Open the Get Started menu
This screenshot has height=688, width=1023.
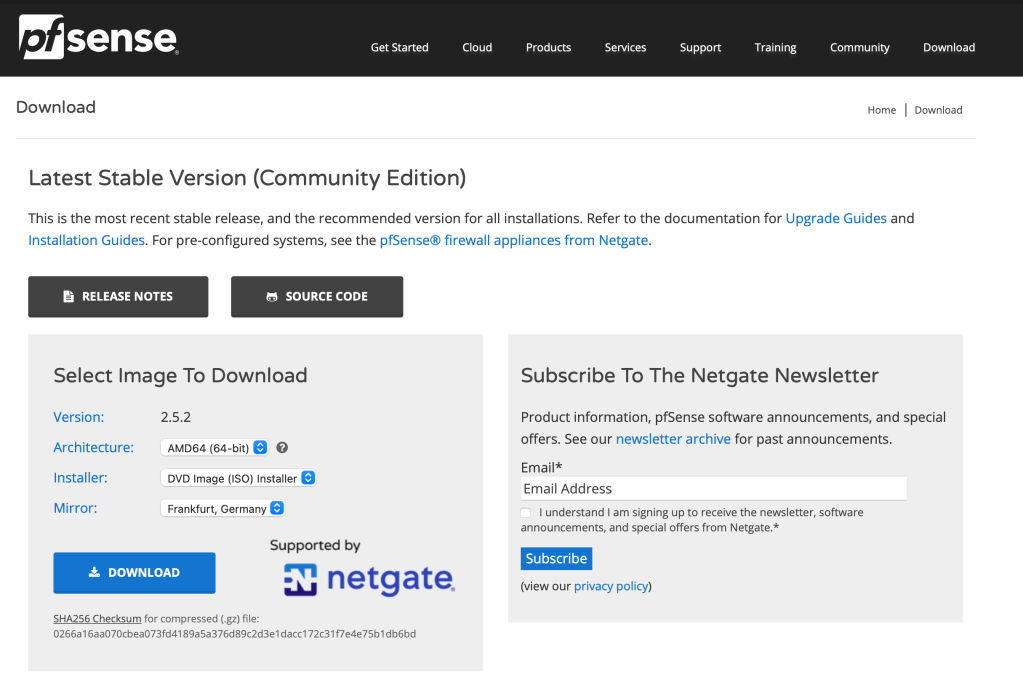(x=399, y=47)
